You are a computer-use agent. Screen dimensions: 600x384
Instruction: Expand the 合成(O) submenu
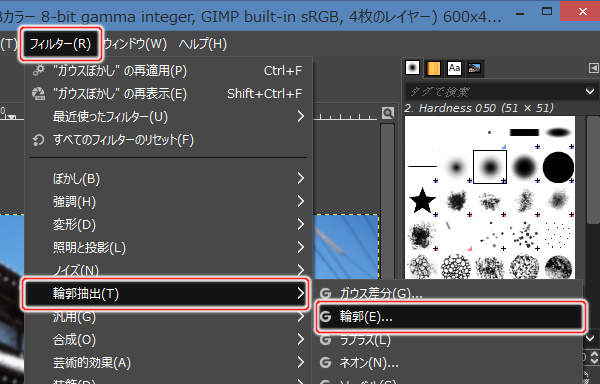(168, 340)
